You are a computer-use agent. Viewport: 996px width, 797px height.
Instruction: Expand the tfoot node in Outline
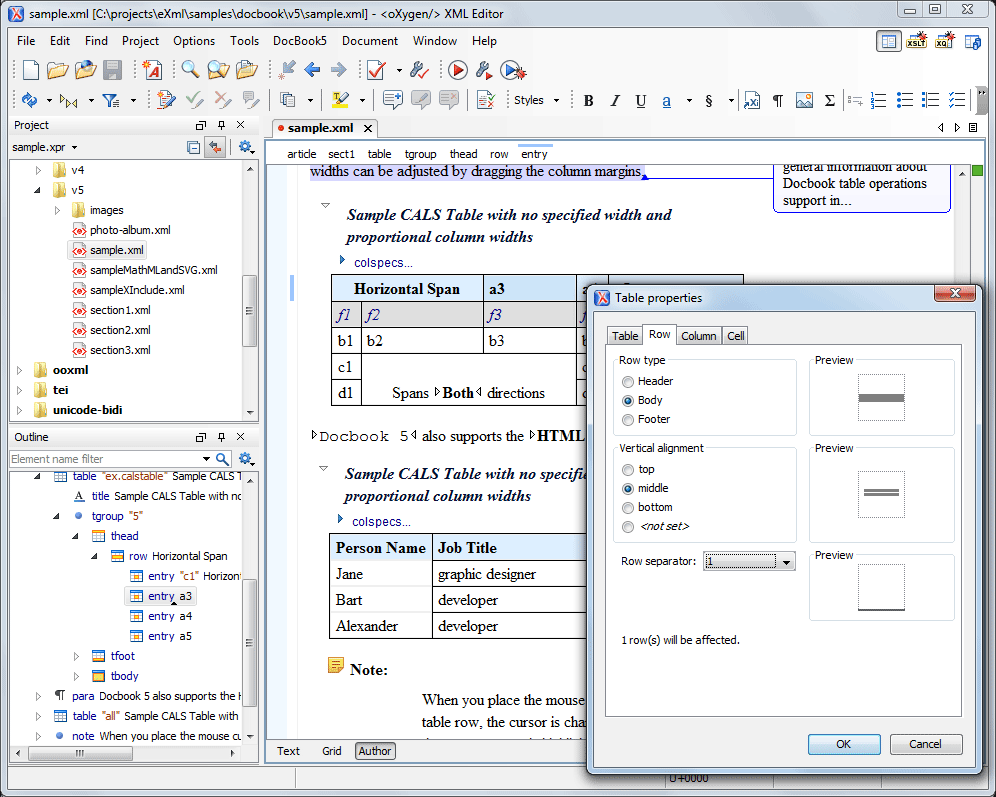(76, 656)
